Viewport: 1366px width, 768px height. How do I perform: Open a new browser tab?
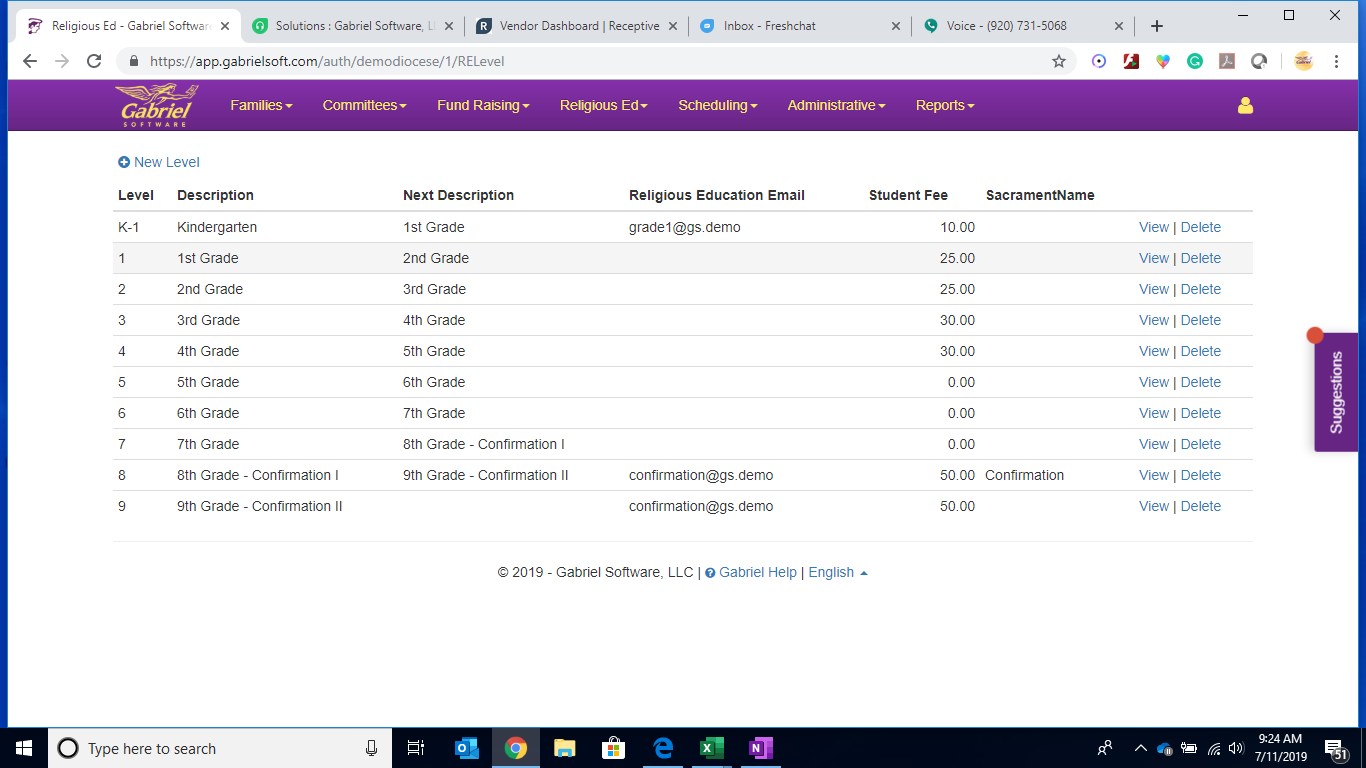coord(1157,26)
